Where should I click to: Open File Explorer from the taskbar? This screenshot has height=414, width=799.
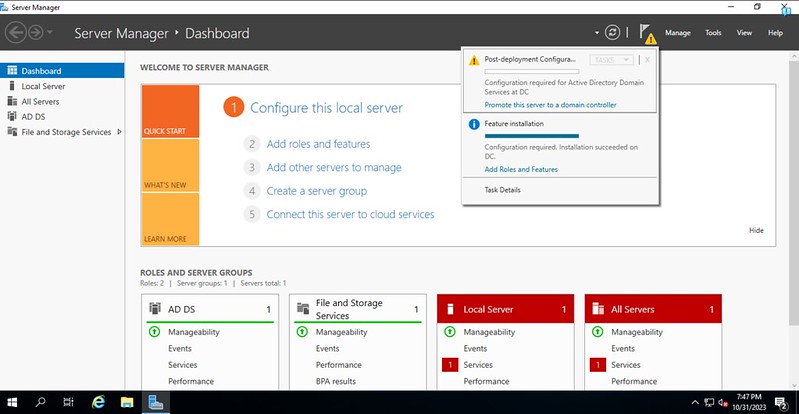coord(127,402)
